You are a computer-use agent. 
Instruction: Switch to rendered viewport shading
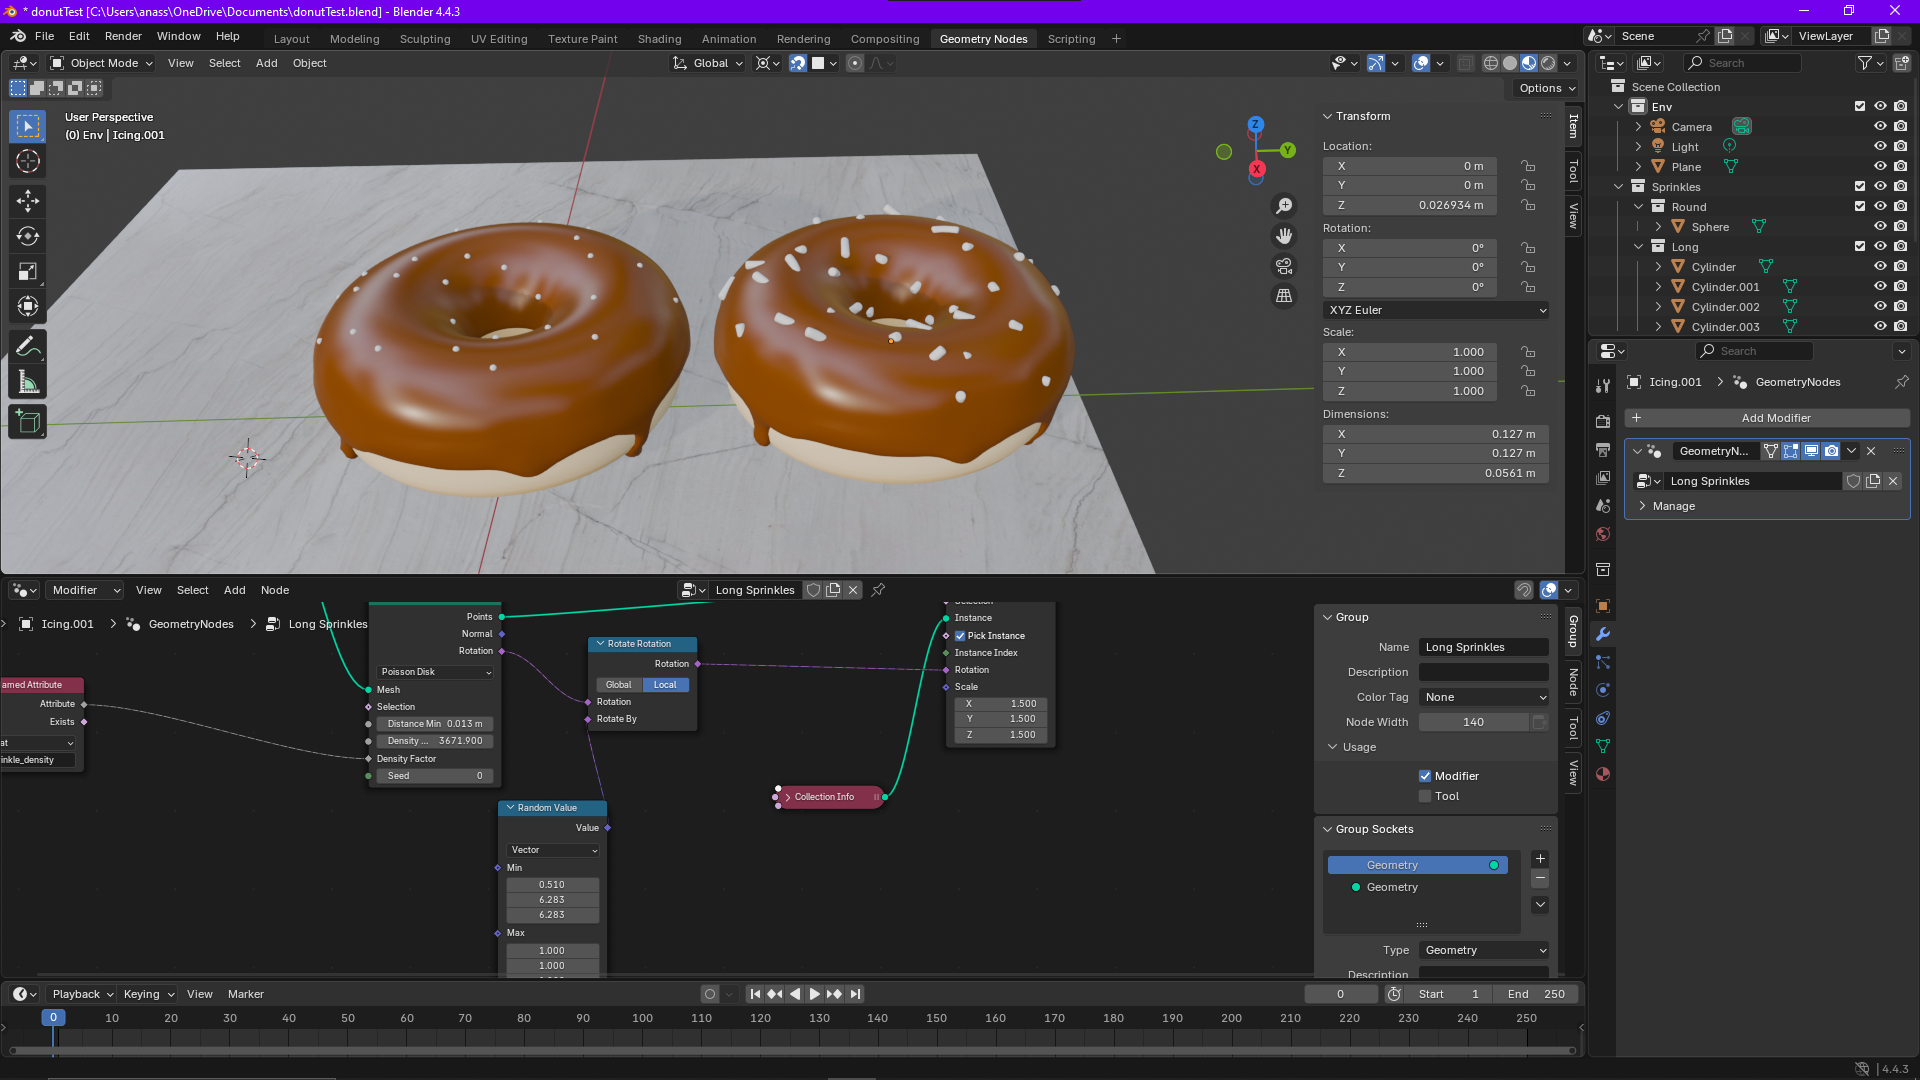1548,63
